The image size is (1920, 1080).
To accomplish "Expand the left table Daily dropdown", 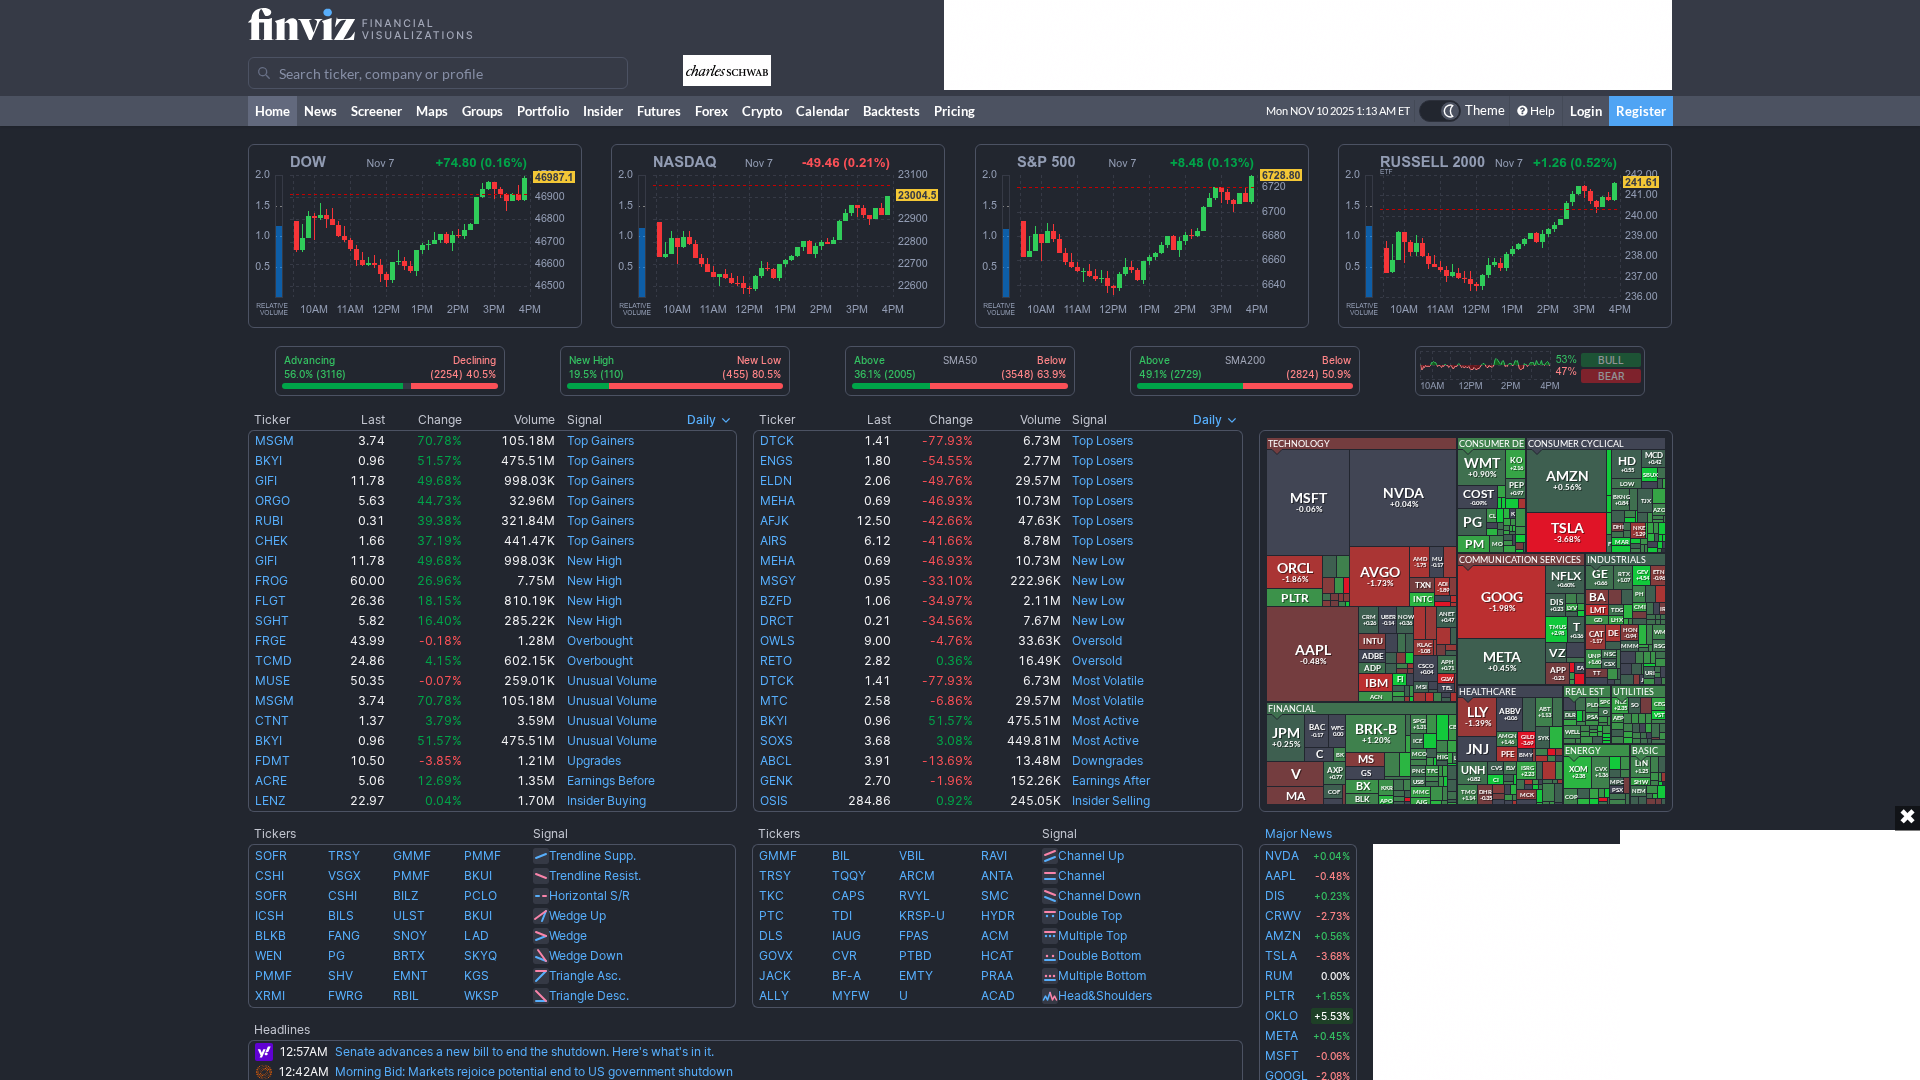I will (x=708, y=420).
